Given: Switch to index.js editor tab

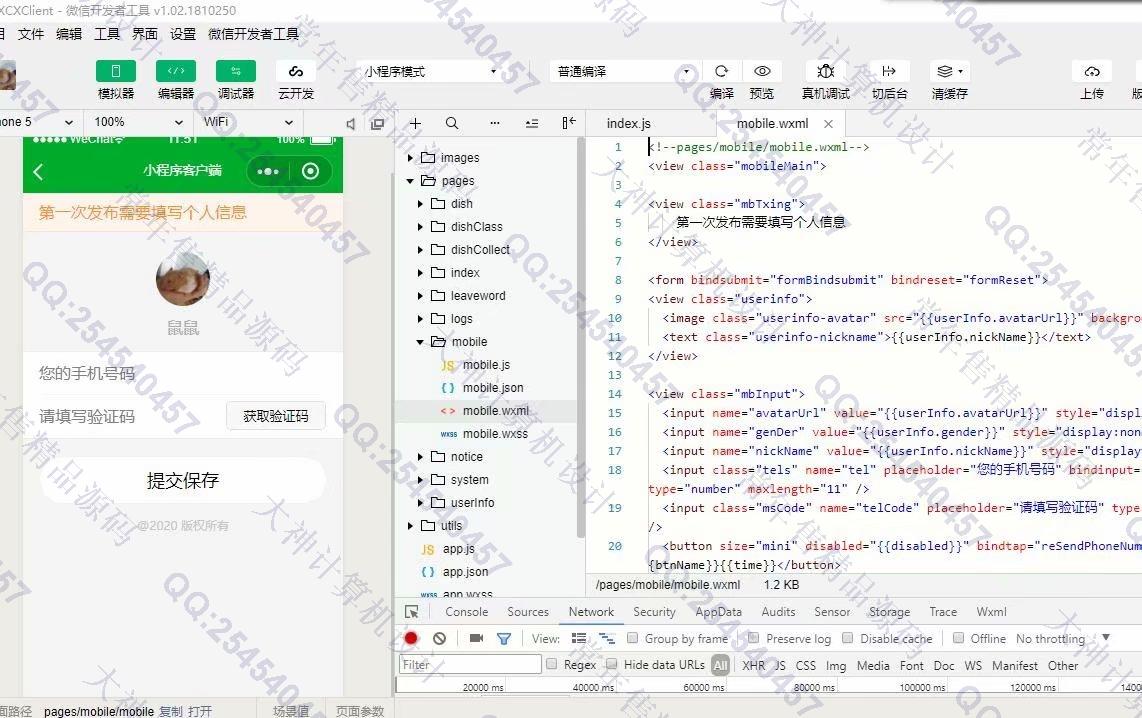Looking at the screenshot, I should (x=629, y=124).
